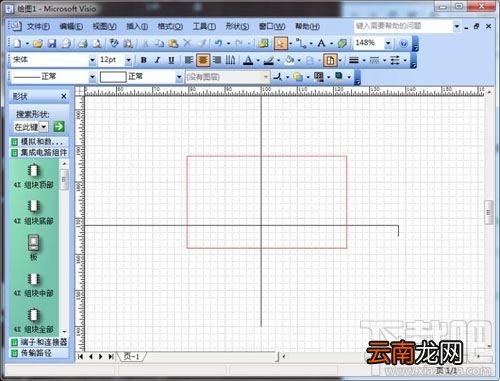This screenshot has width=500, height=381.
Task: Toggle the highlighted text block button
Action: 330,60
